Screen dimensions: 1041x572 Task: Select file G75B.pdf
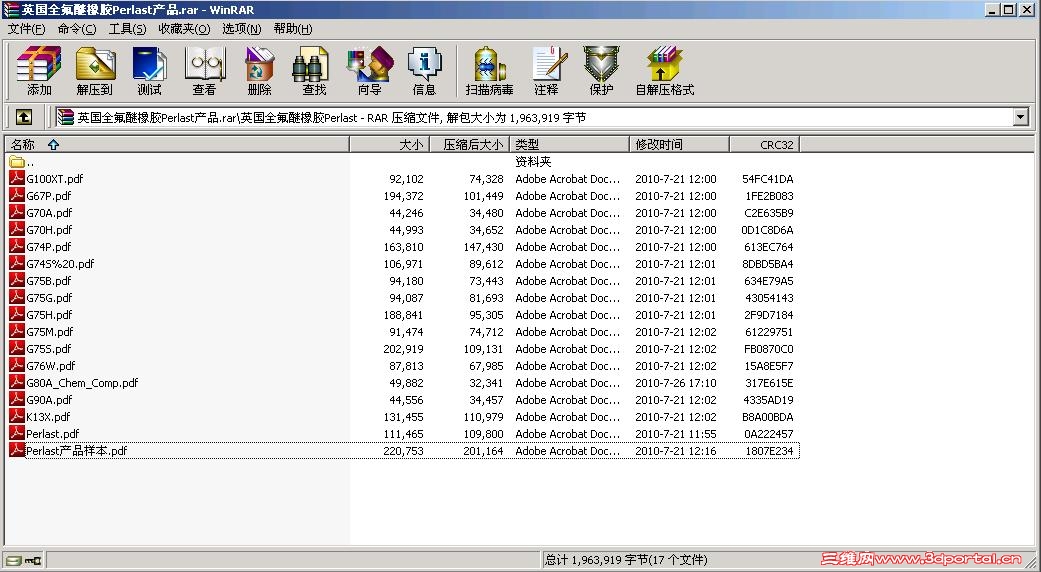(48, 281)
